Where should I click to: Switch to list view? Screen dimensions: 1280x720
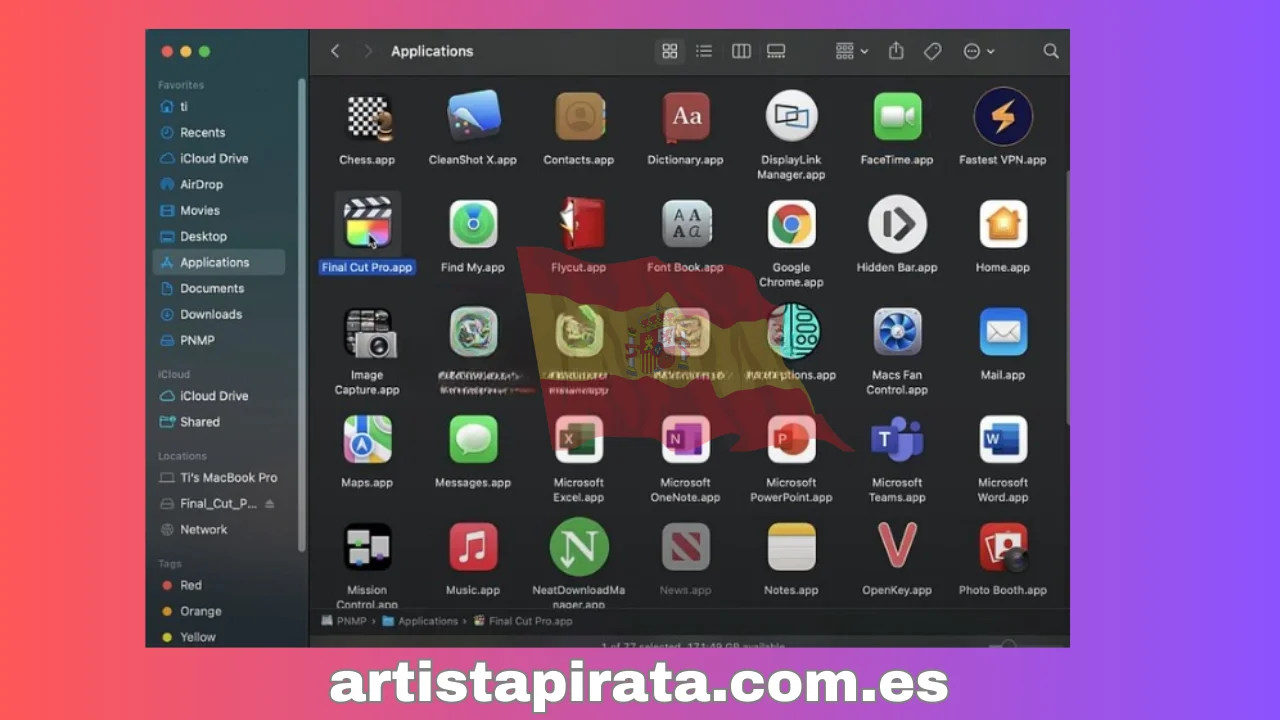point(704,51)
